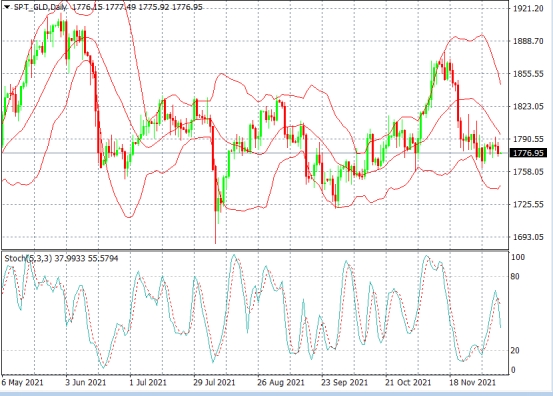Click the 29 Jul 2021 date label
This screenshot has height=396, width=553.
coord(214,382)
